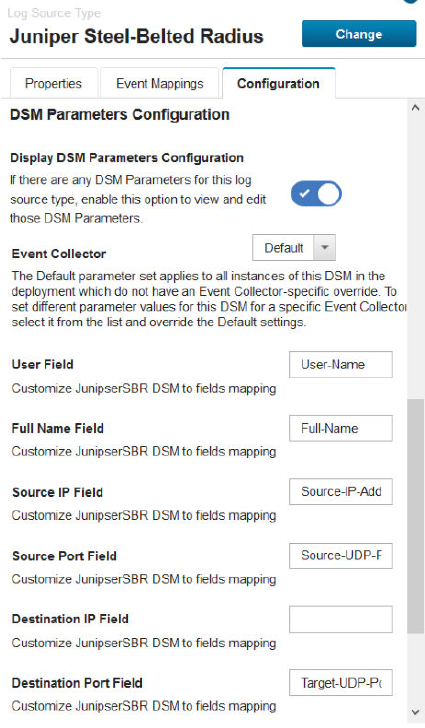Click the DSM Parameters Configuration heading
This screenshot has width=425, height=728.
point(120,114)
